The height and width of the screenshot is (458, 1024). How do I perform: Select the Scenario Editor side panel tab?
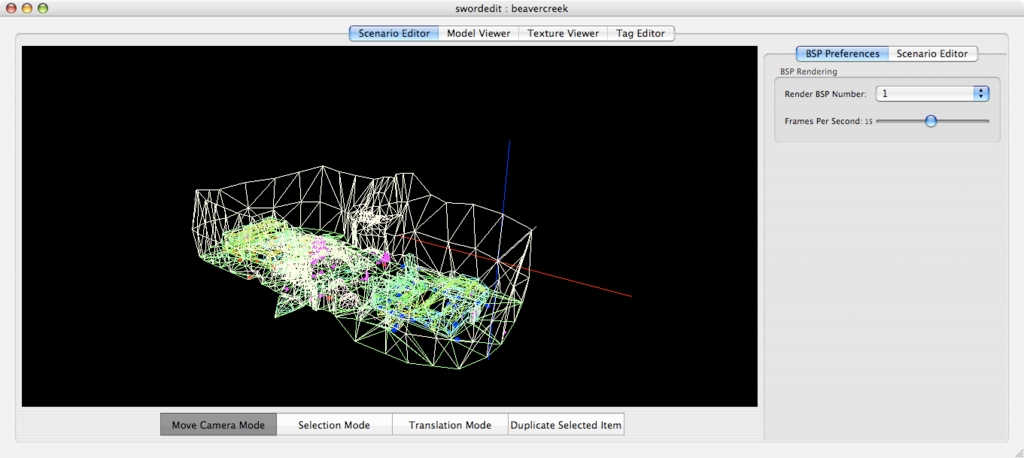pyautogui.click(x=932, y=54)
